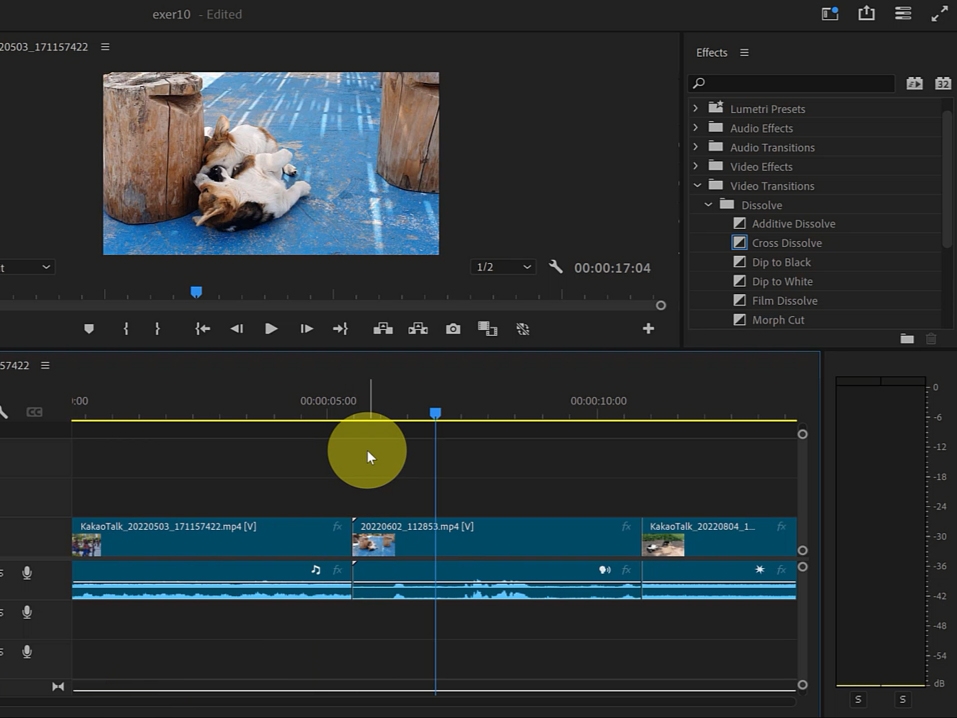
Task: Step forward one frame
Action: click(306, 329)
